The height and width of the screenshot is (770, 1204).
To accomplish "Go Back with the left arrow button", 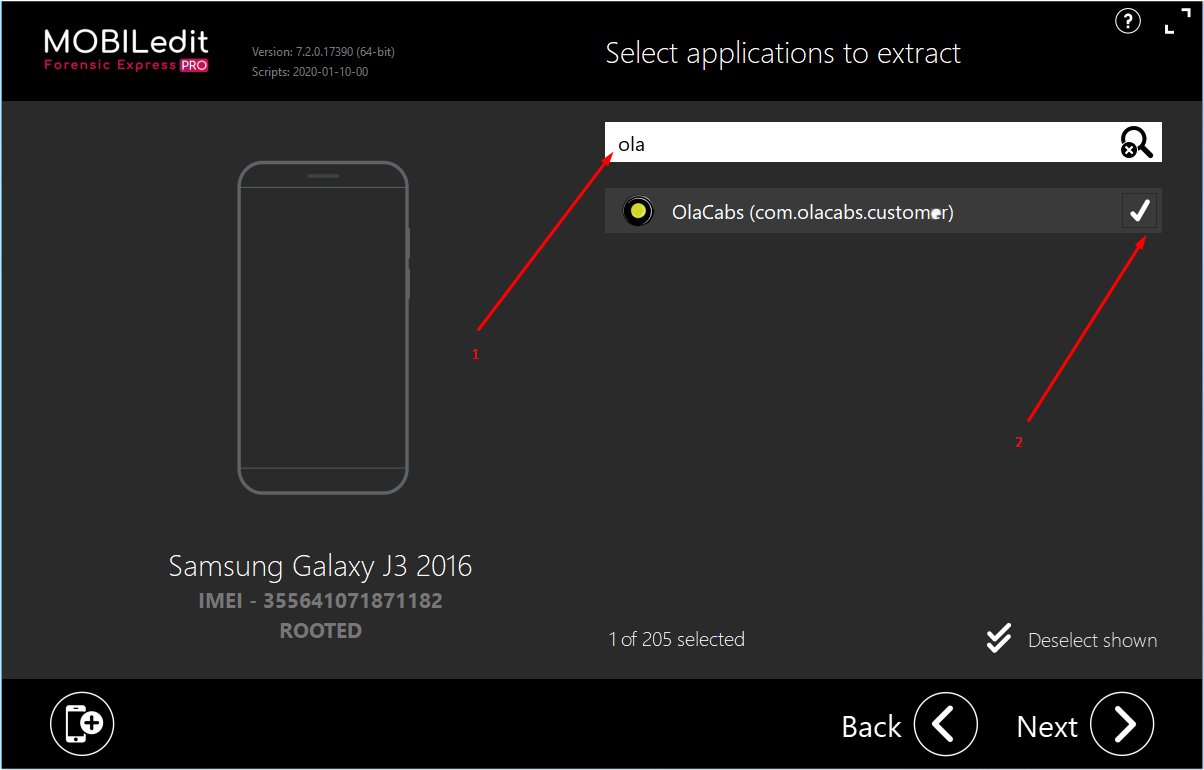I will [945, 724].
